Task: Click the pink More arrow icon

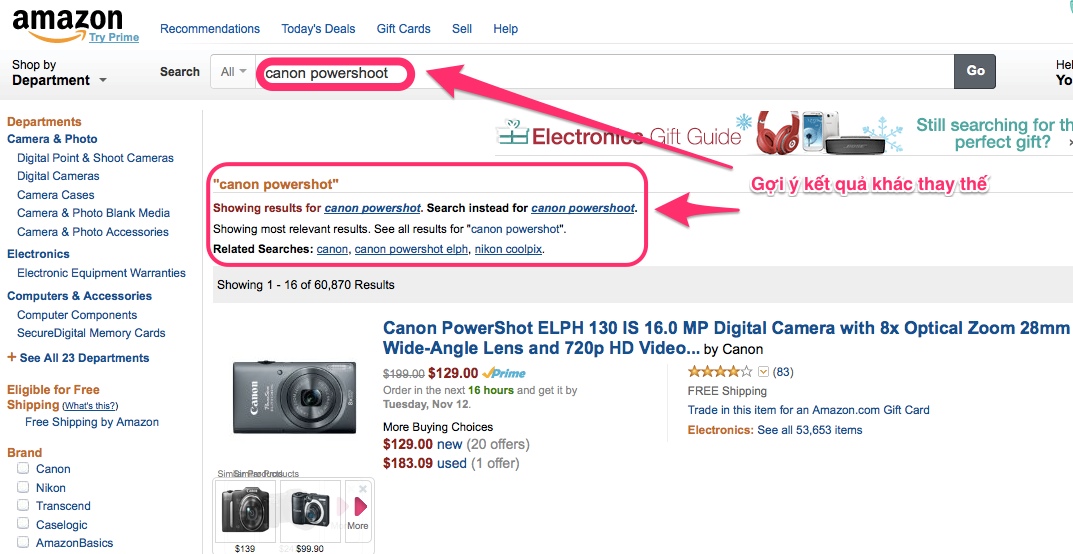Action: pos(360,506)
